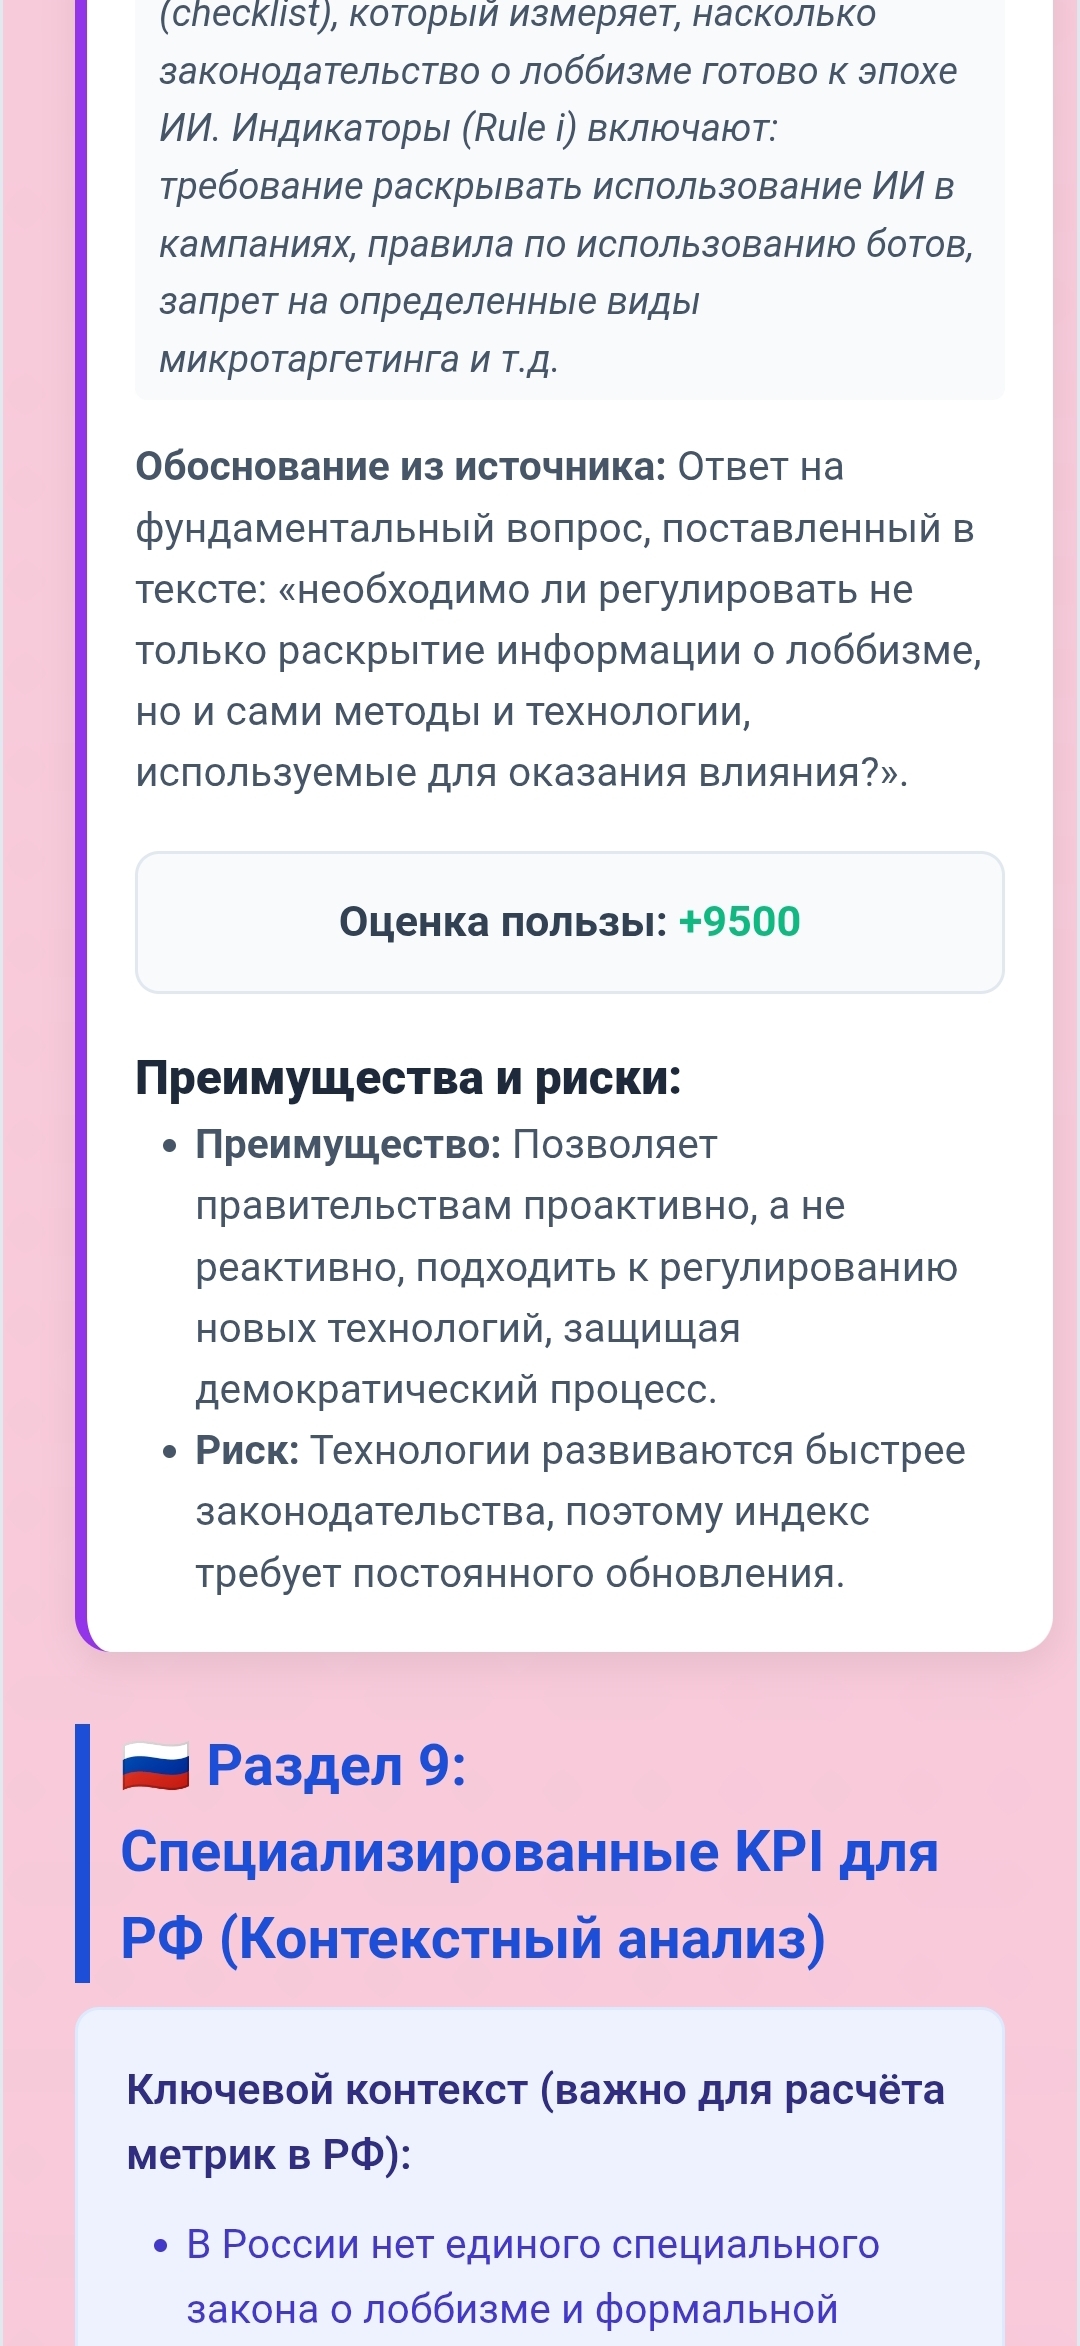Click the bullet dot before Риск
Viewport: 1080px width, 2346px height.
pyautogui.click(x=171, y=1452)
